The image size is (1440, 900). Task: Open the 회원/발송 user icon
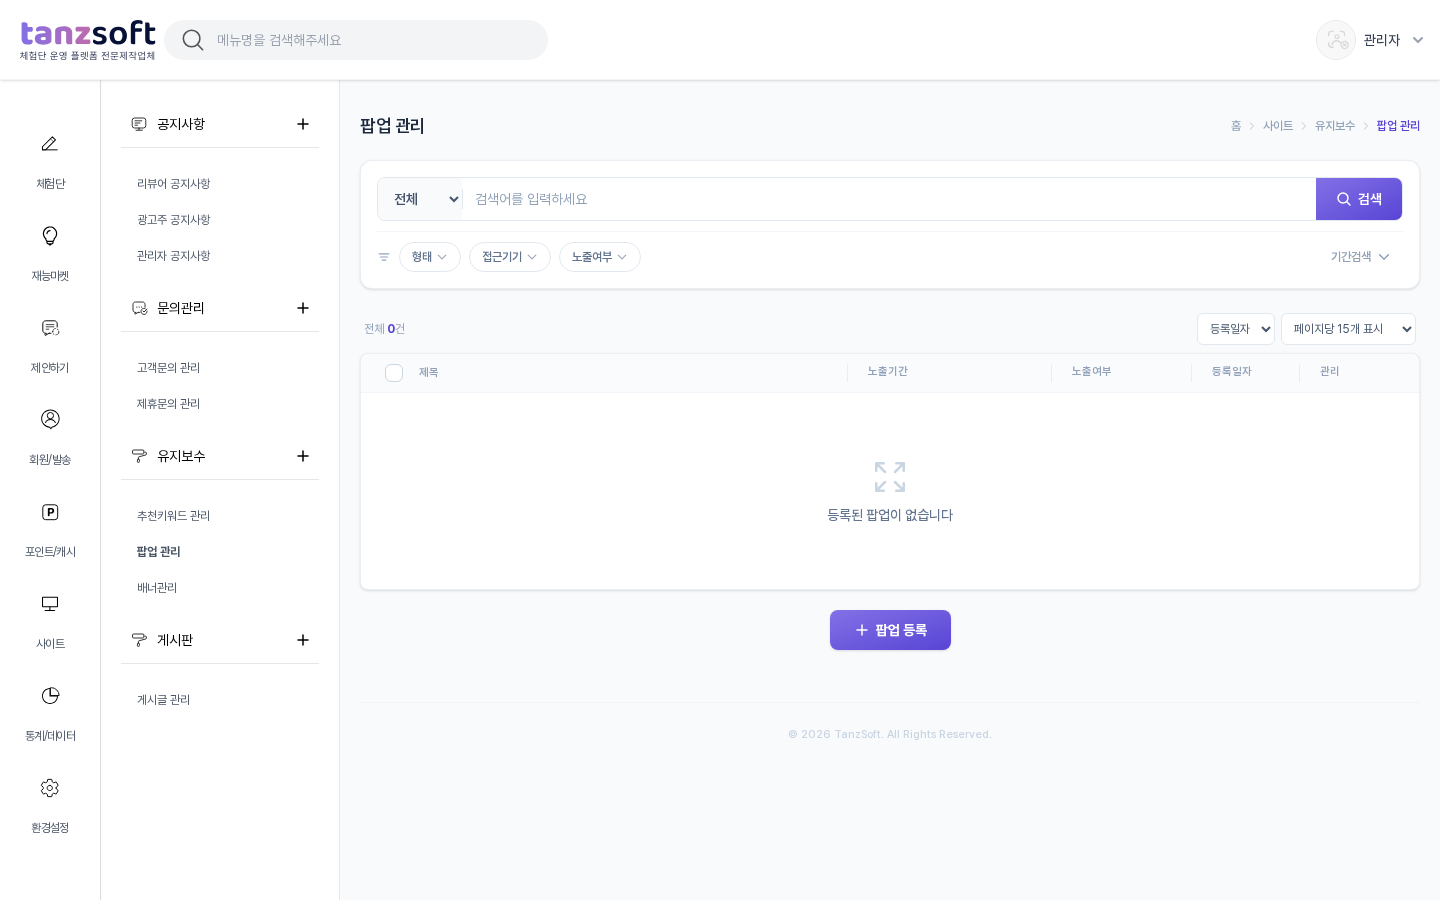coord(50,419)
